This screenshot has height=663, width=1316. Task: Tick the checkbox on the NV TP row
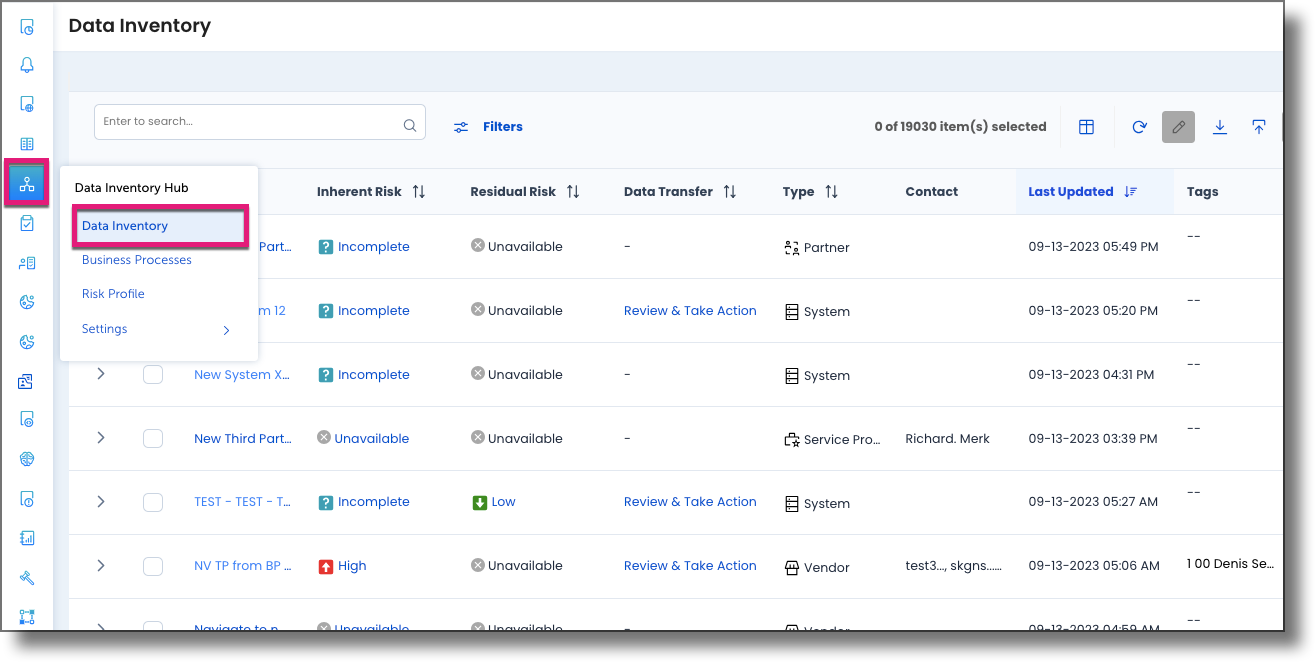(152, 566)
